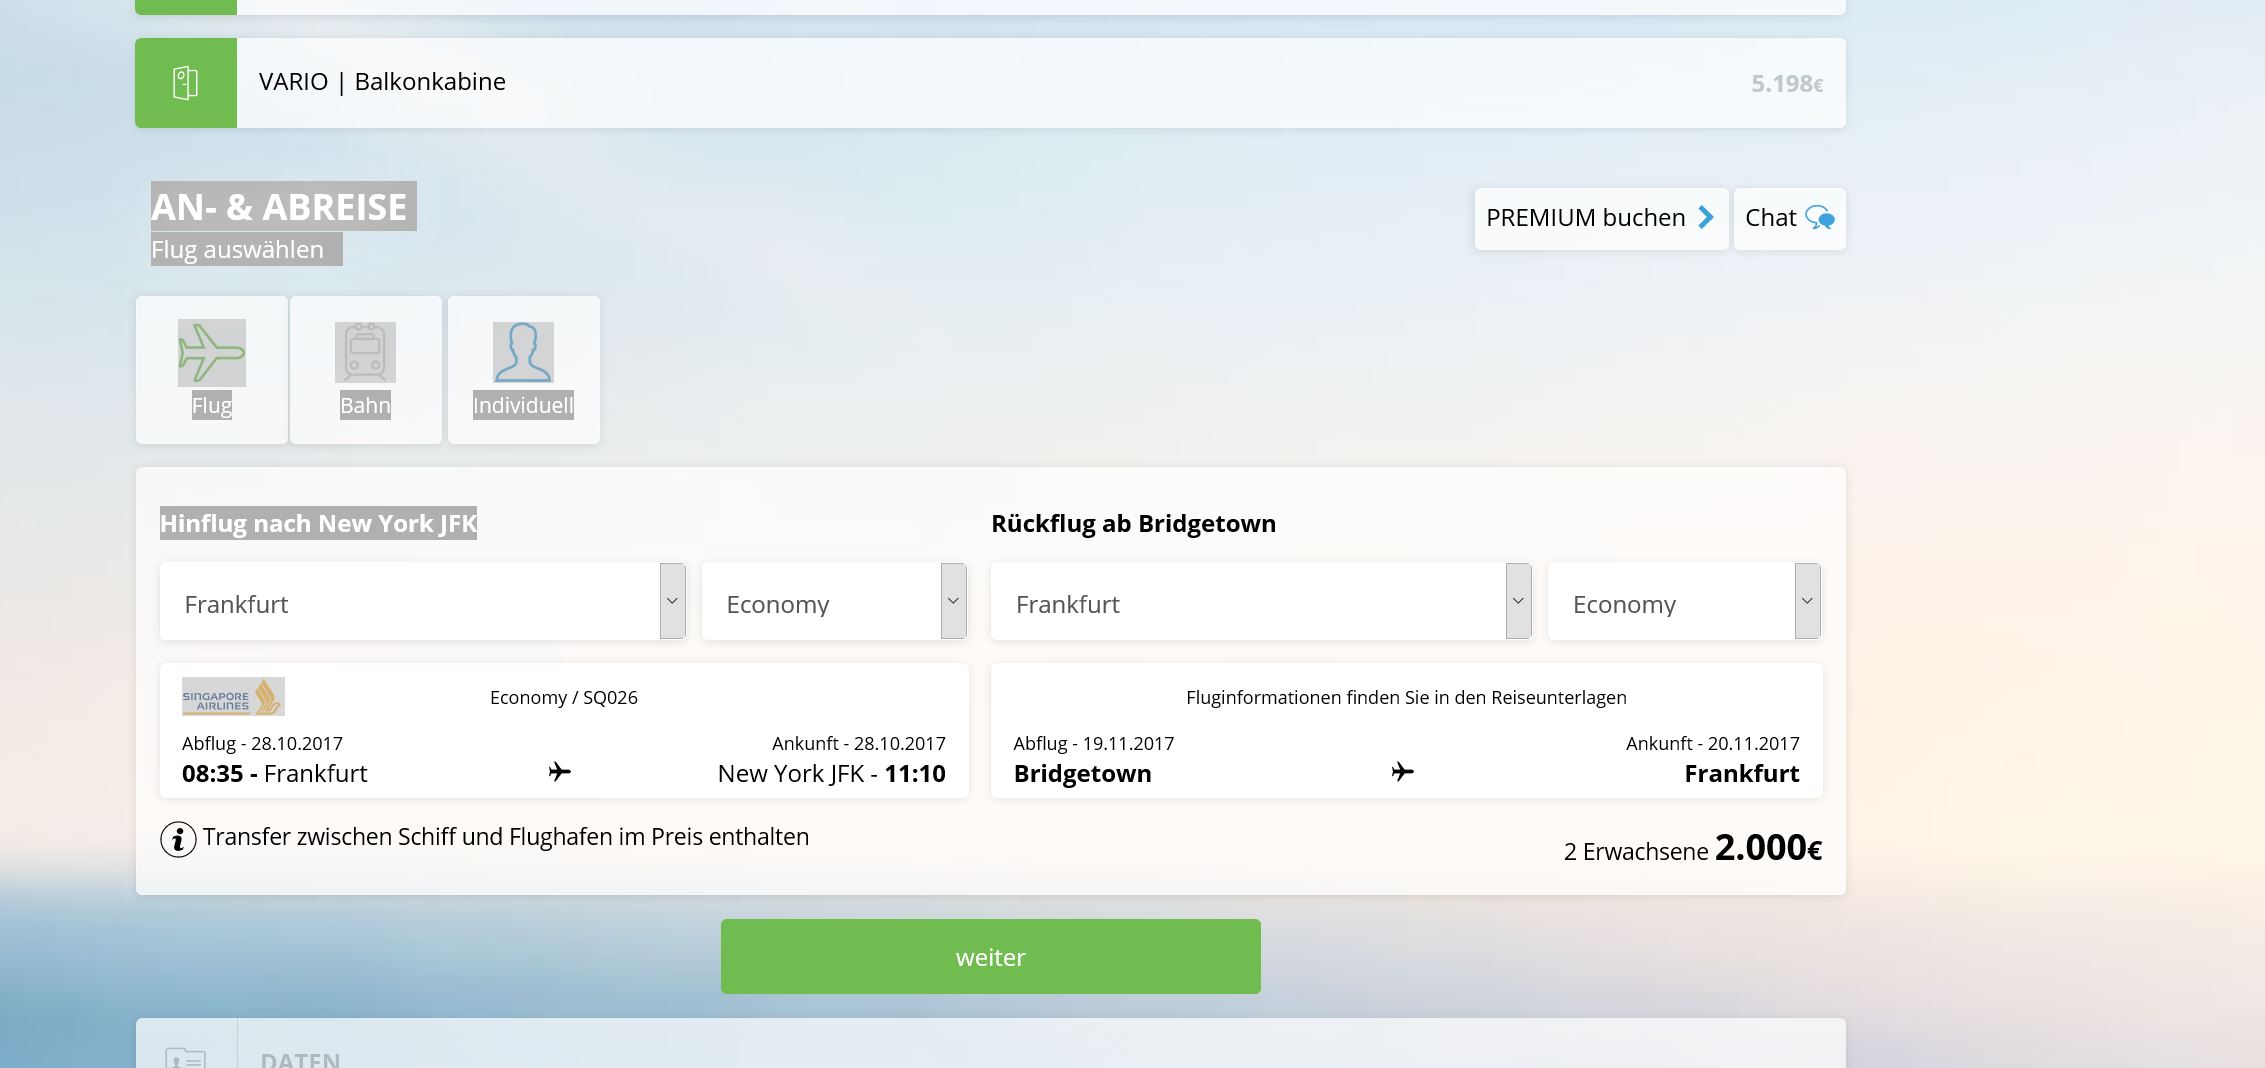The image size is (2265, 1068).
Task: Click the green cabin door icon
Action: click(x=185, y=83)
